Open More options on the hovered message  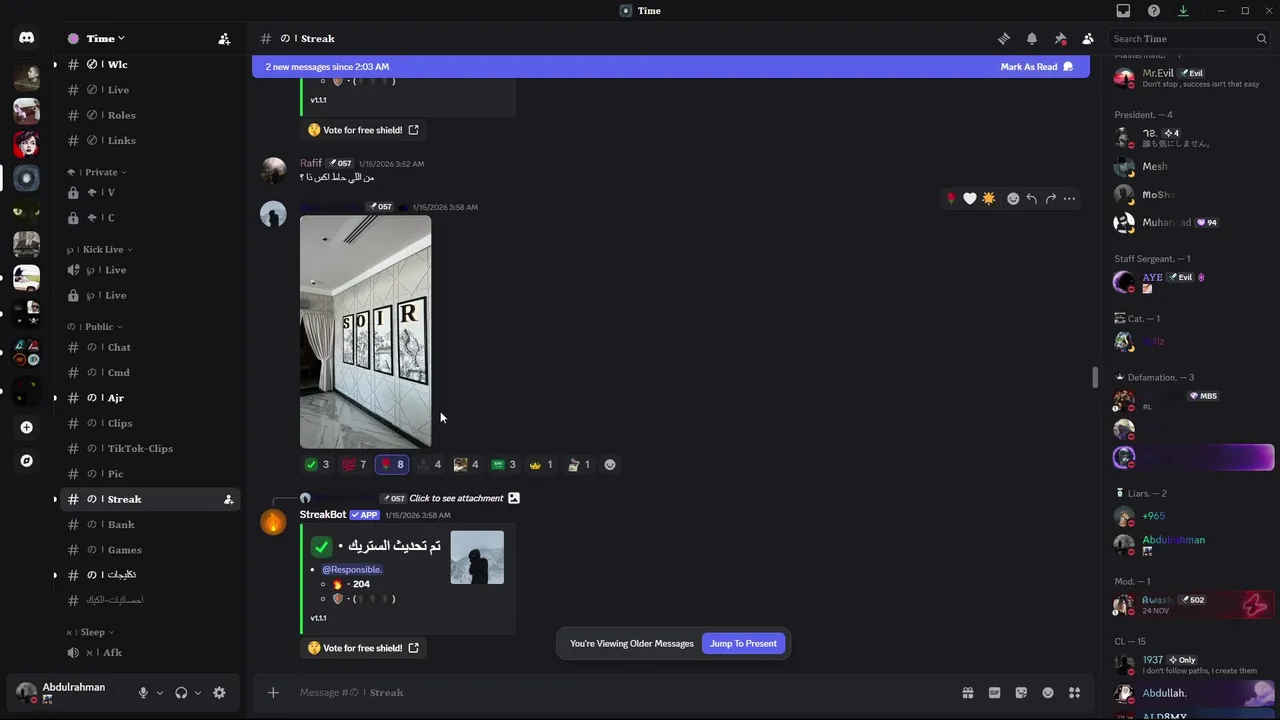1069,199
